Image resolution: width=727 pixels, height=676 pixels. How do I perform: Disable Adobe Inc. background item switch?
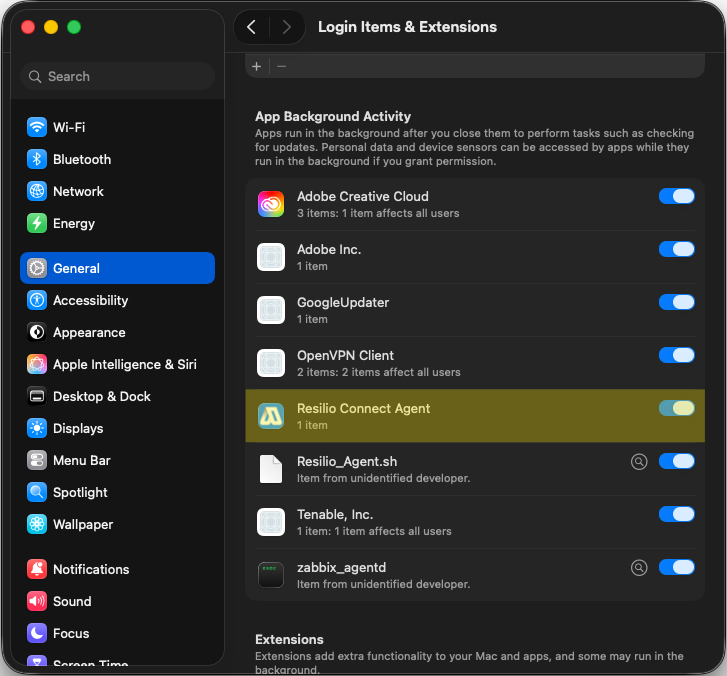pos(676,249)
